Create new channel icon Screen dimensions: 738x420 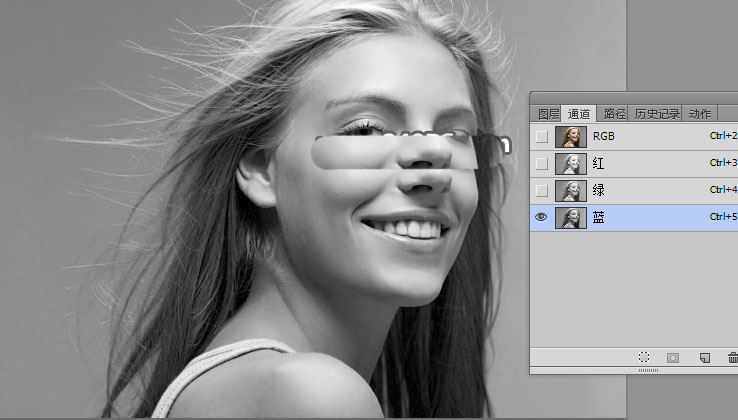pyautogui.click(x=705, y=358)
